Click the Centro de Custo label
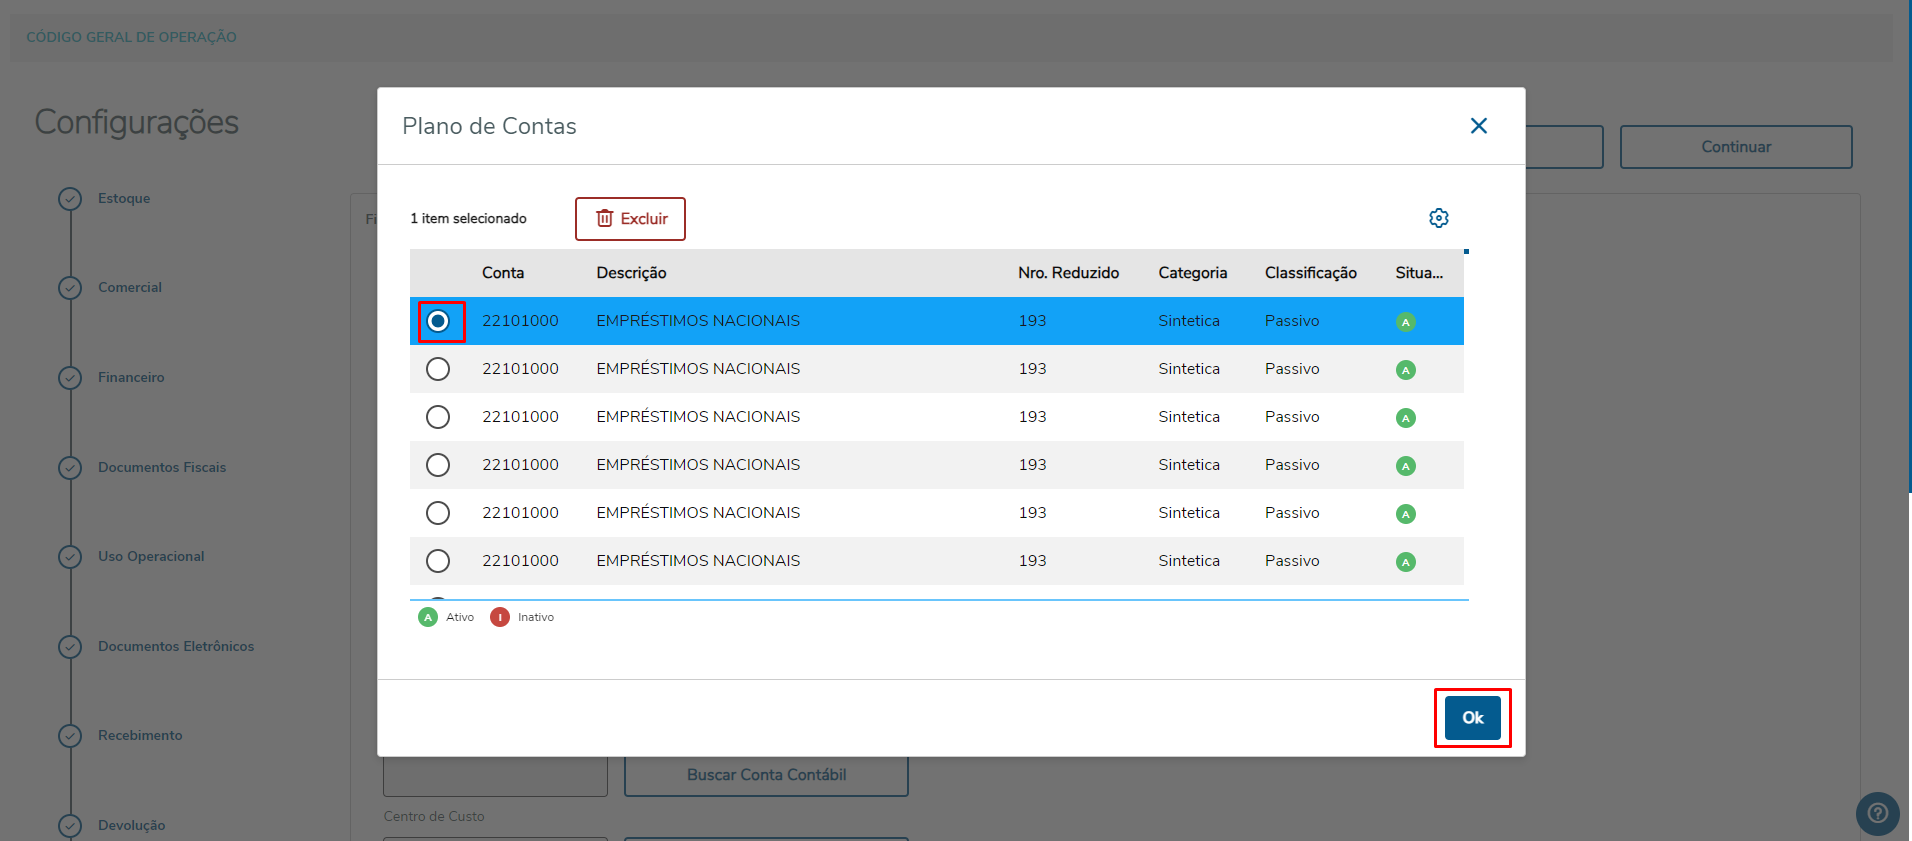The width and height of the screenshot is (1912, 841). pyautogui.click(x=434, y=817)
